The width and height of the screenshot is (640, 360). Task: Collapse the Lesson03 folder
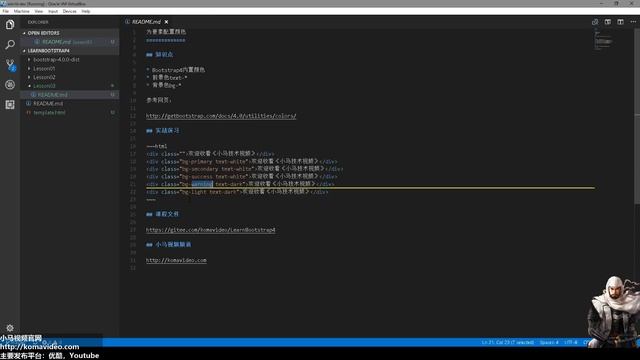coord(44,86)
